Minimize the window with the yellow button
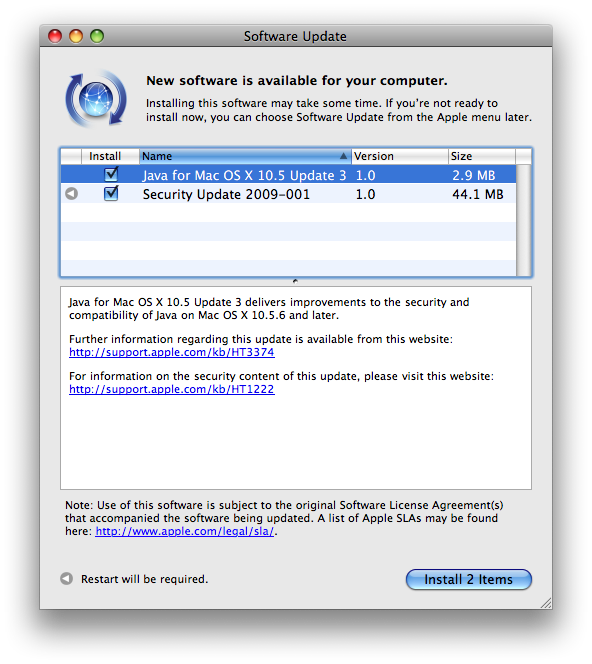 coord(76,36)
